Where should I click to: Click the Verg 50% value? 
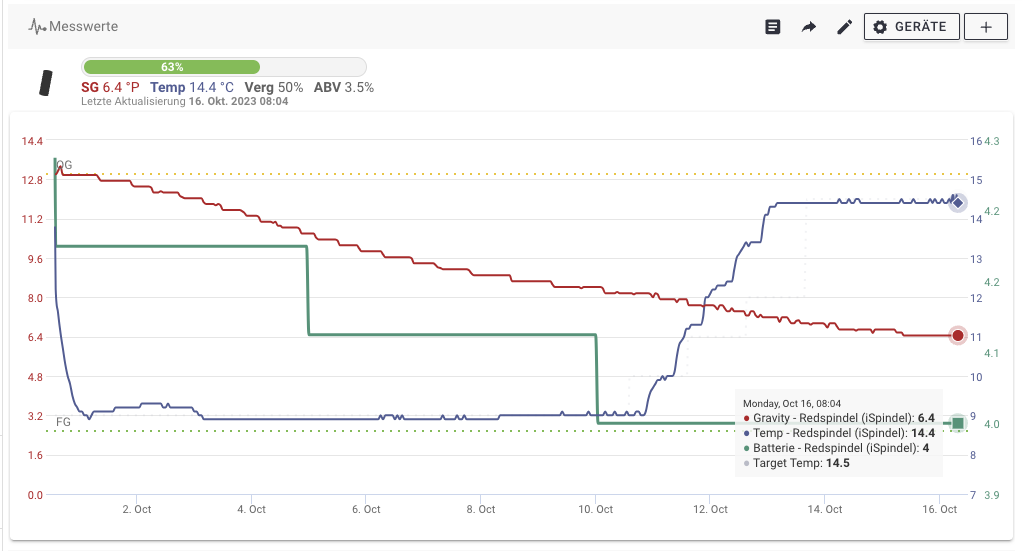tap(273, 88)
